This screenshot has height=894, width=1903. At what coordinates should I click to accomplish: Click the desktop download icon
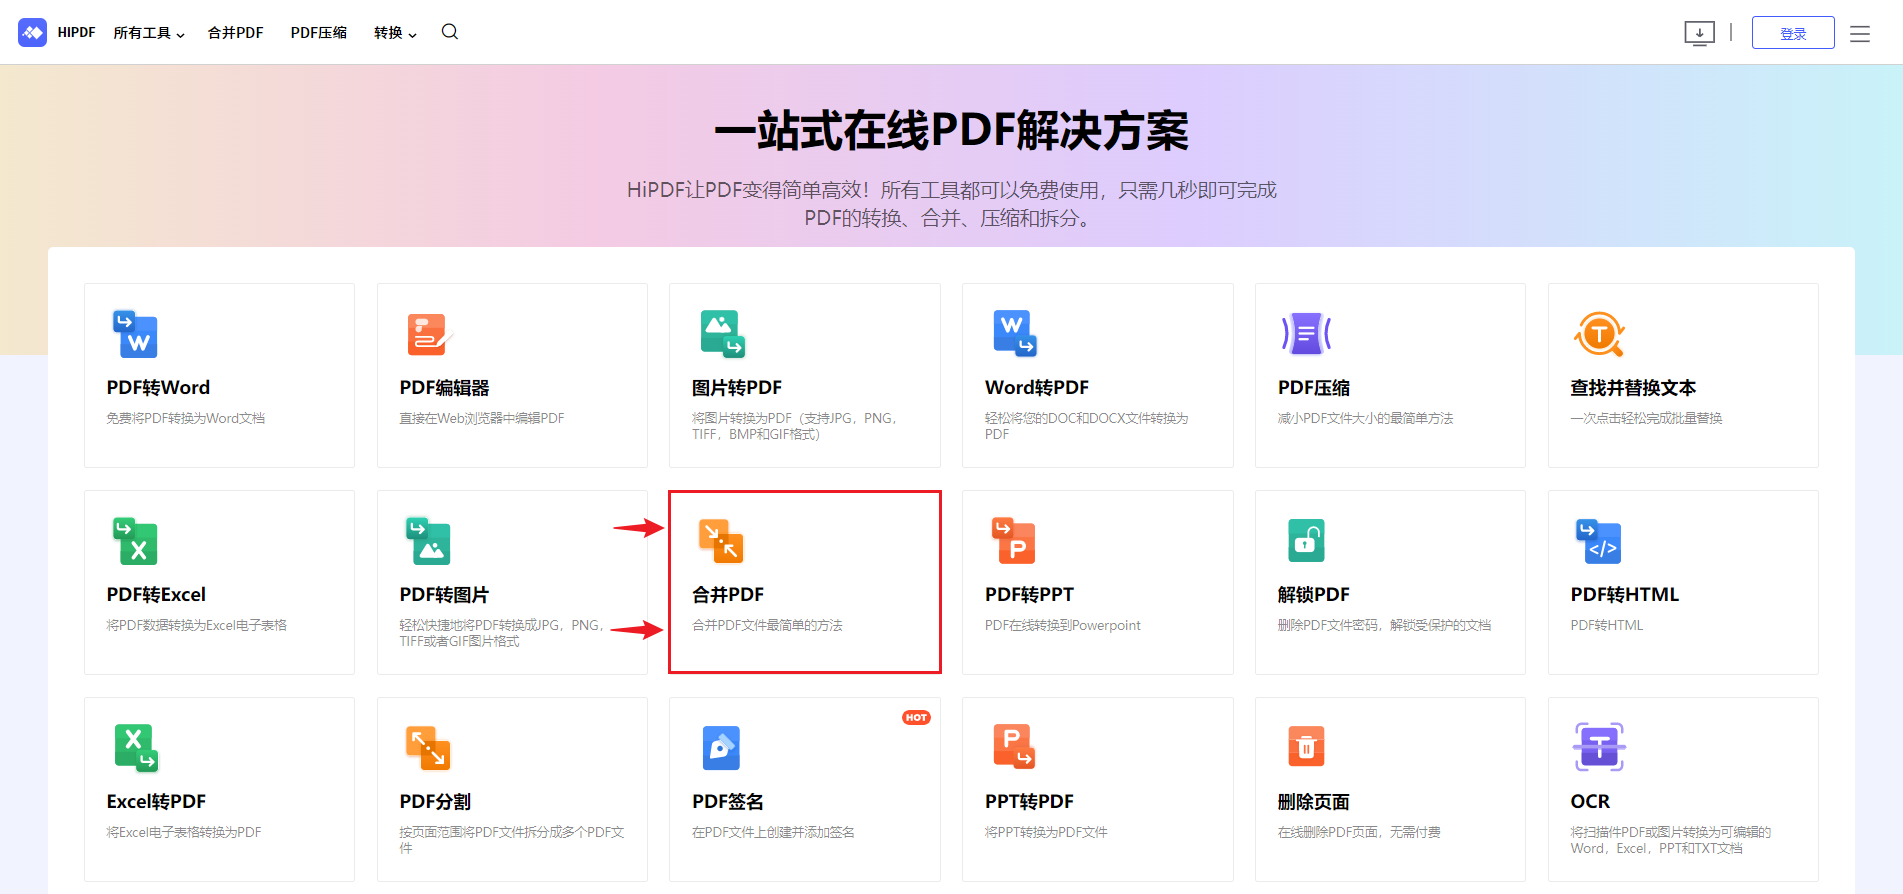tap(1699, 33)
